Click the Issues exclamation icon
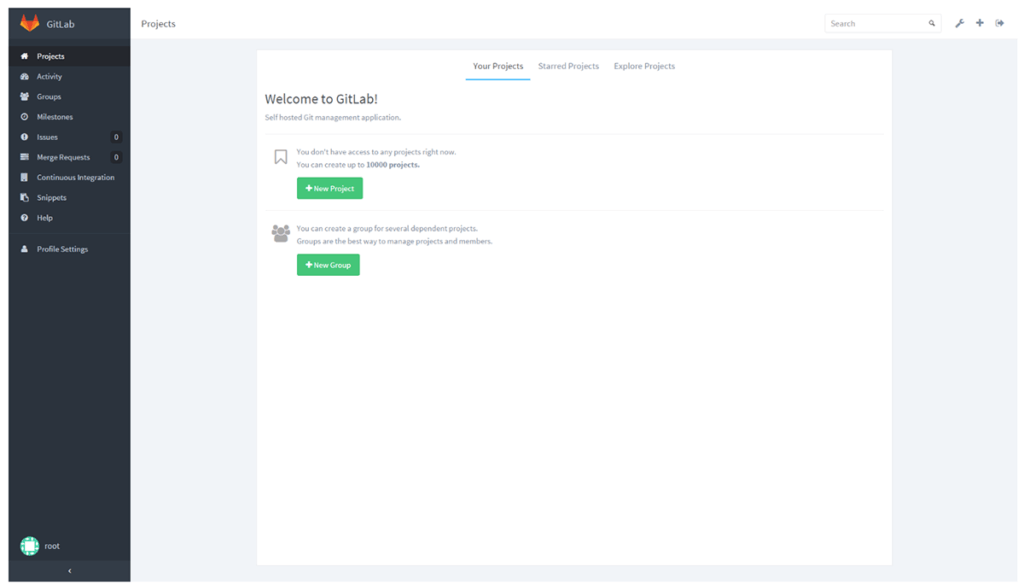Image resolution: width=1024 pixels, height=585 pixels. click(24, 137)
